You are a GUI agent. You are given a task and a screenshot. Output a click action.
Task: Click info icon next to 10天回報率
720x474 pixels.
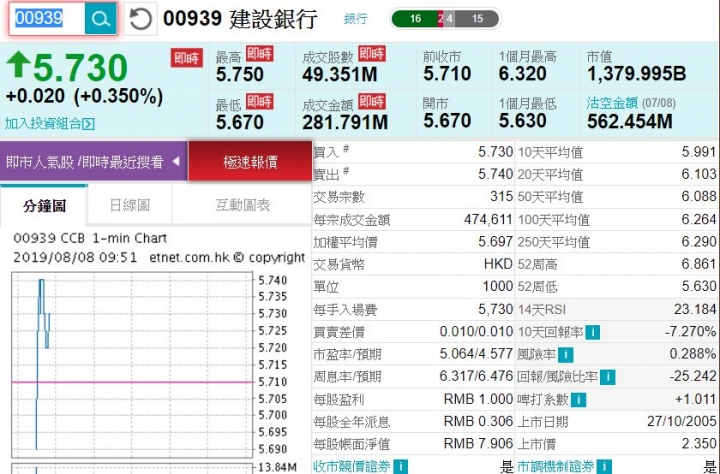pos(593,332)
